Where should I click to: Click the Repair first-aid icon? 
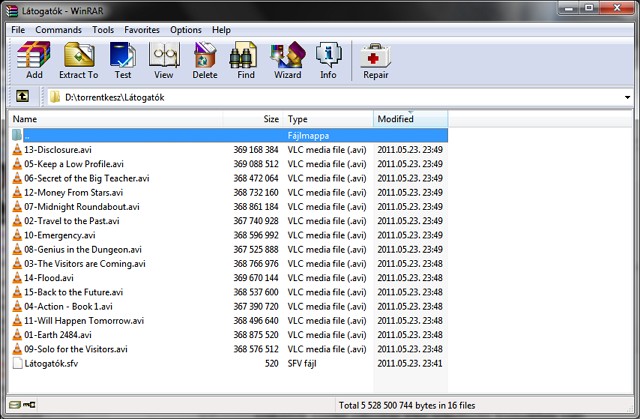coord(376,60)
